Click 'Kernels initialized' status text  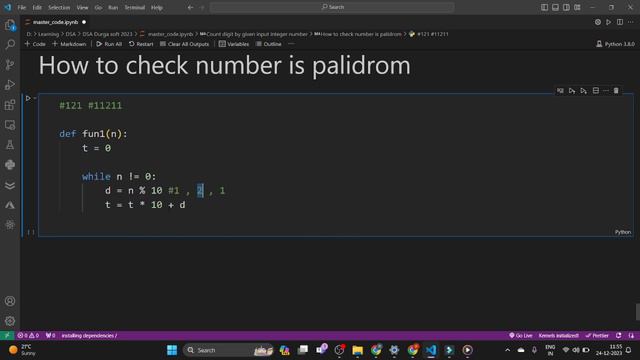tap(558, 336)
